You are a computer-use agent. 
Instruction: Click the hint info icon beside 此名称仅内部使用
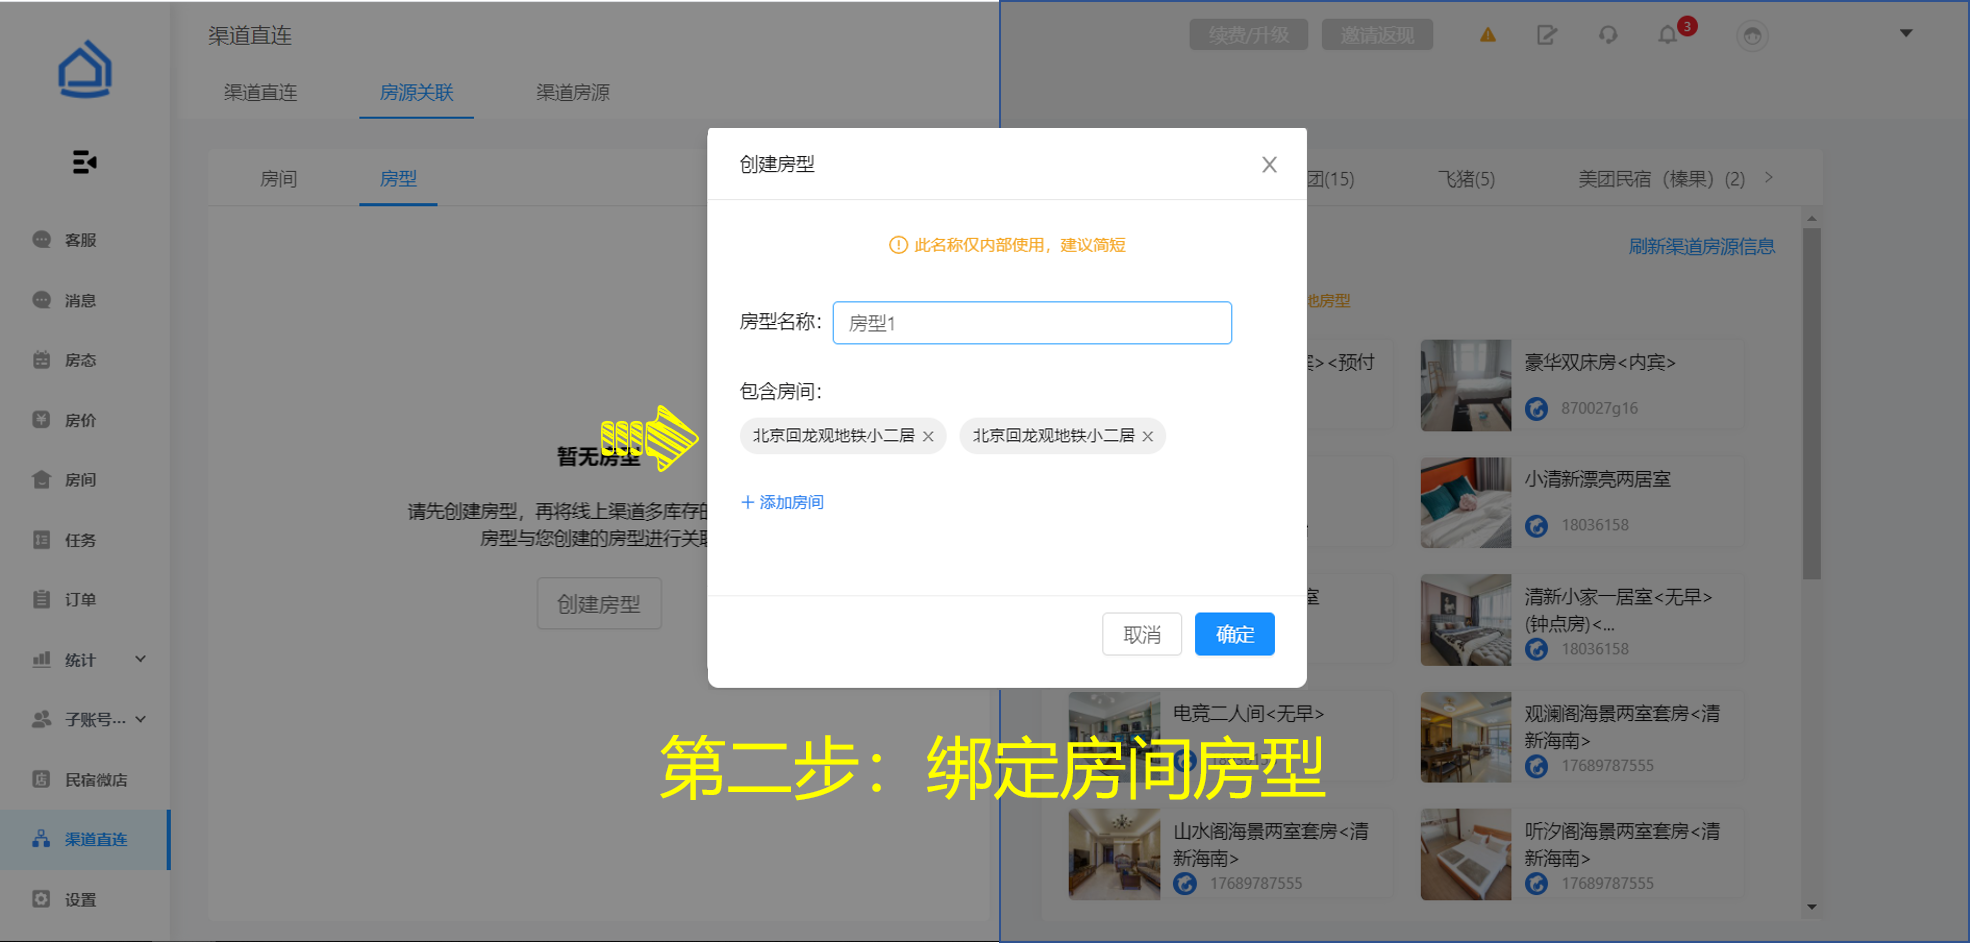coord(898,245)
